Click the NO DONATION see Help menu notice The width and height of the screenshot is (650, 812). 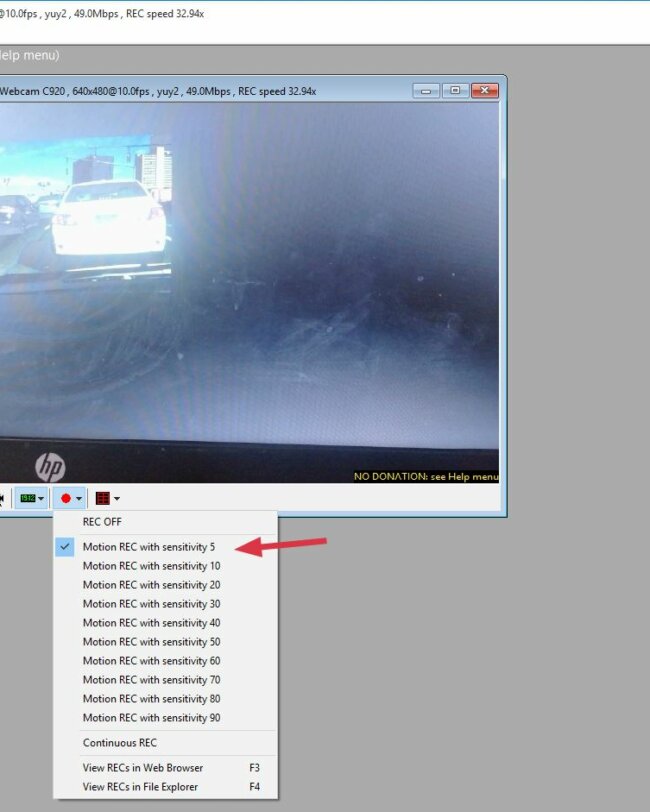pyautogui.click(x=426, y=476)
